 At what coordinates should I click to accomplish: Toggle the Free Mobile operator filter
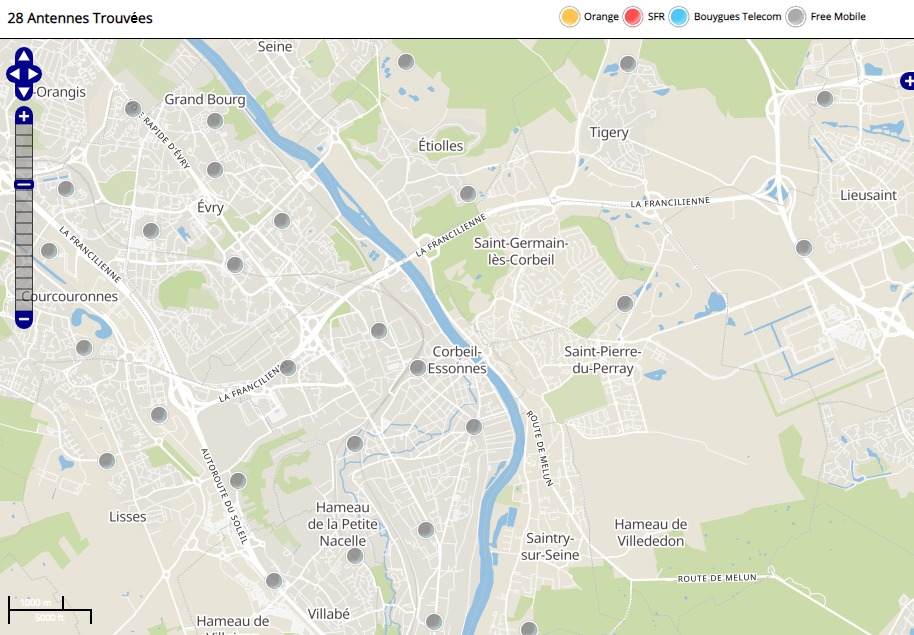[796, 17]
